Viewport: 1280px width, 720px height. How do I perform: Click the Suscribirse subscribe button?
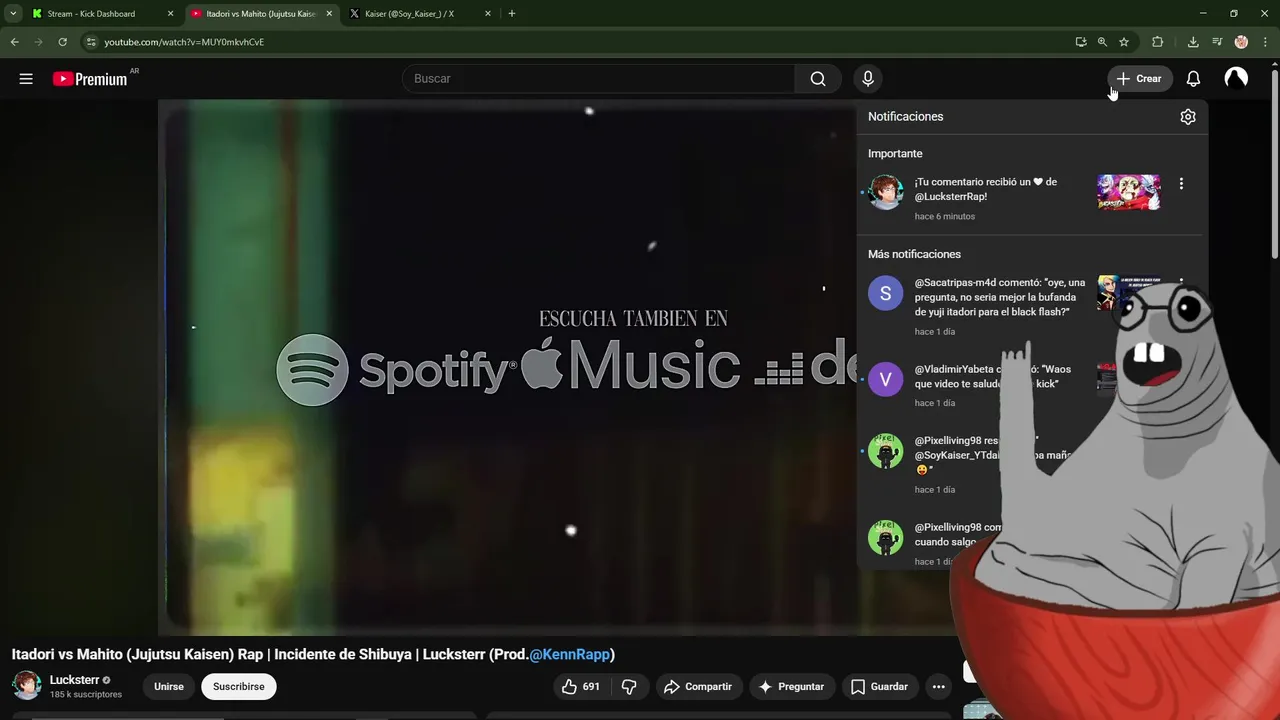[239, 687]
